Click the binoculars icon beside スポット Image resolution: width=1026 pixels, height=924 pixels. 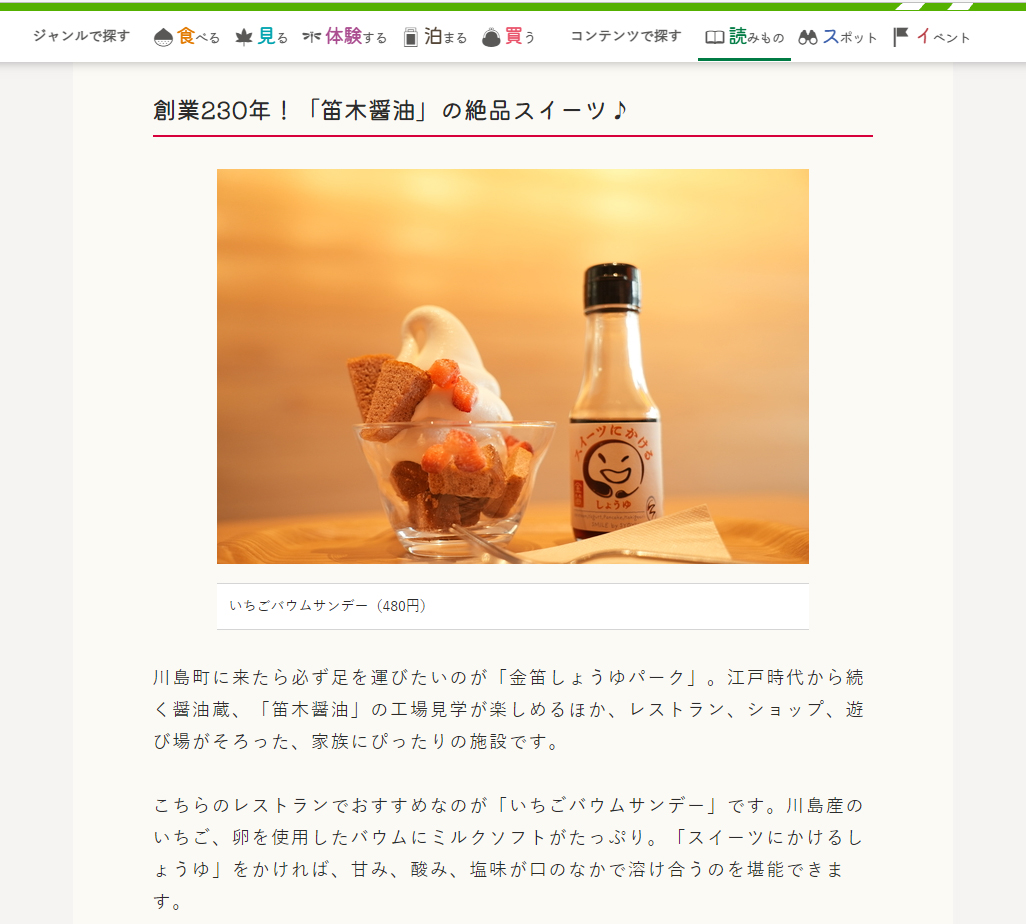(808, 37)
